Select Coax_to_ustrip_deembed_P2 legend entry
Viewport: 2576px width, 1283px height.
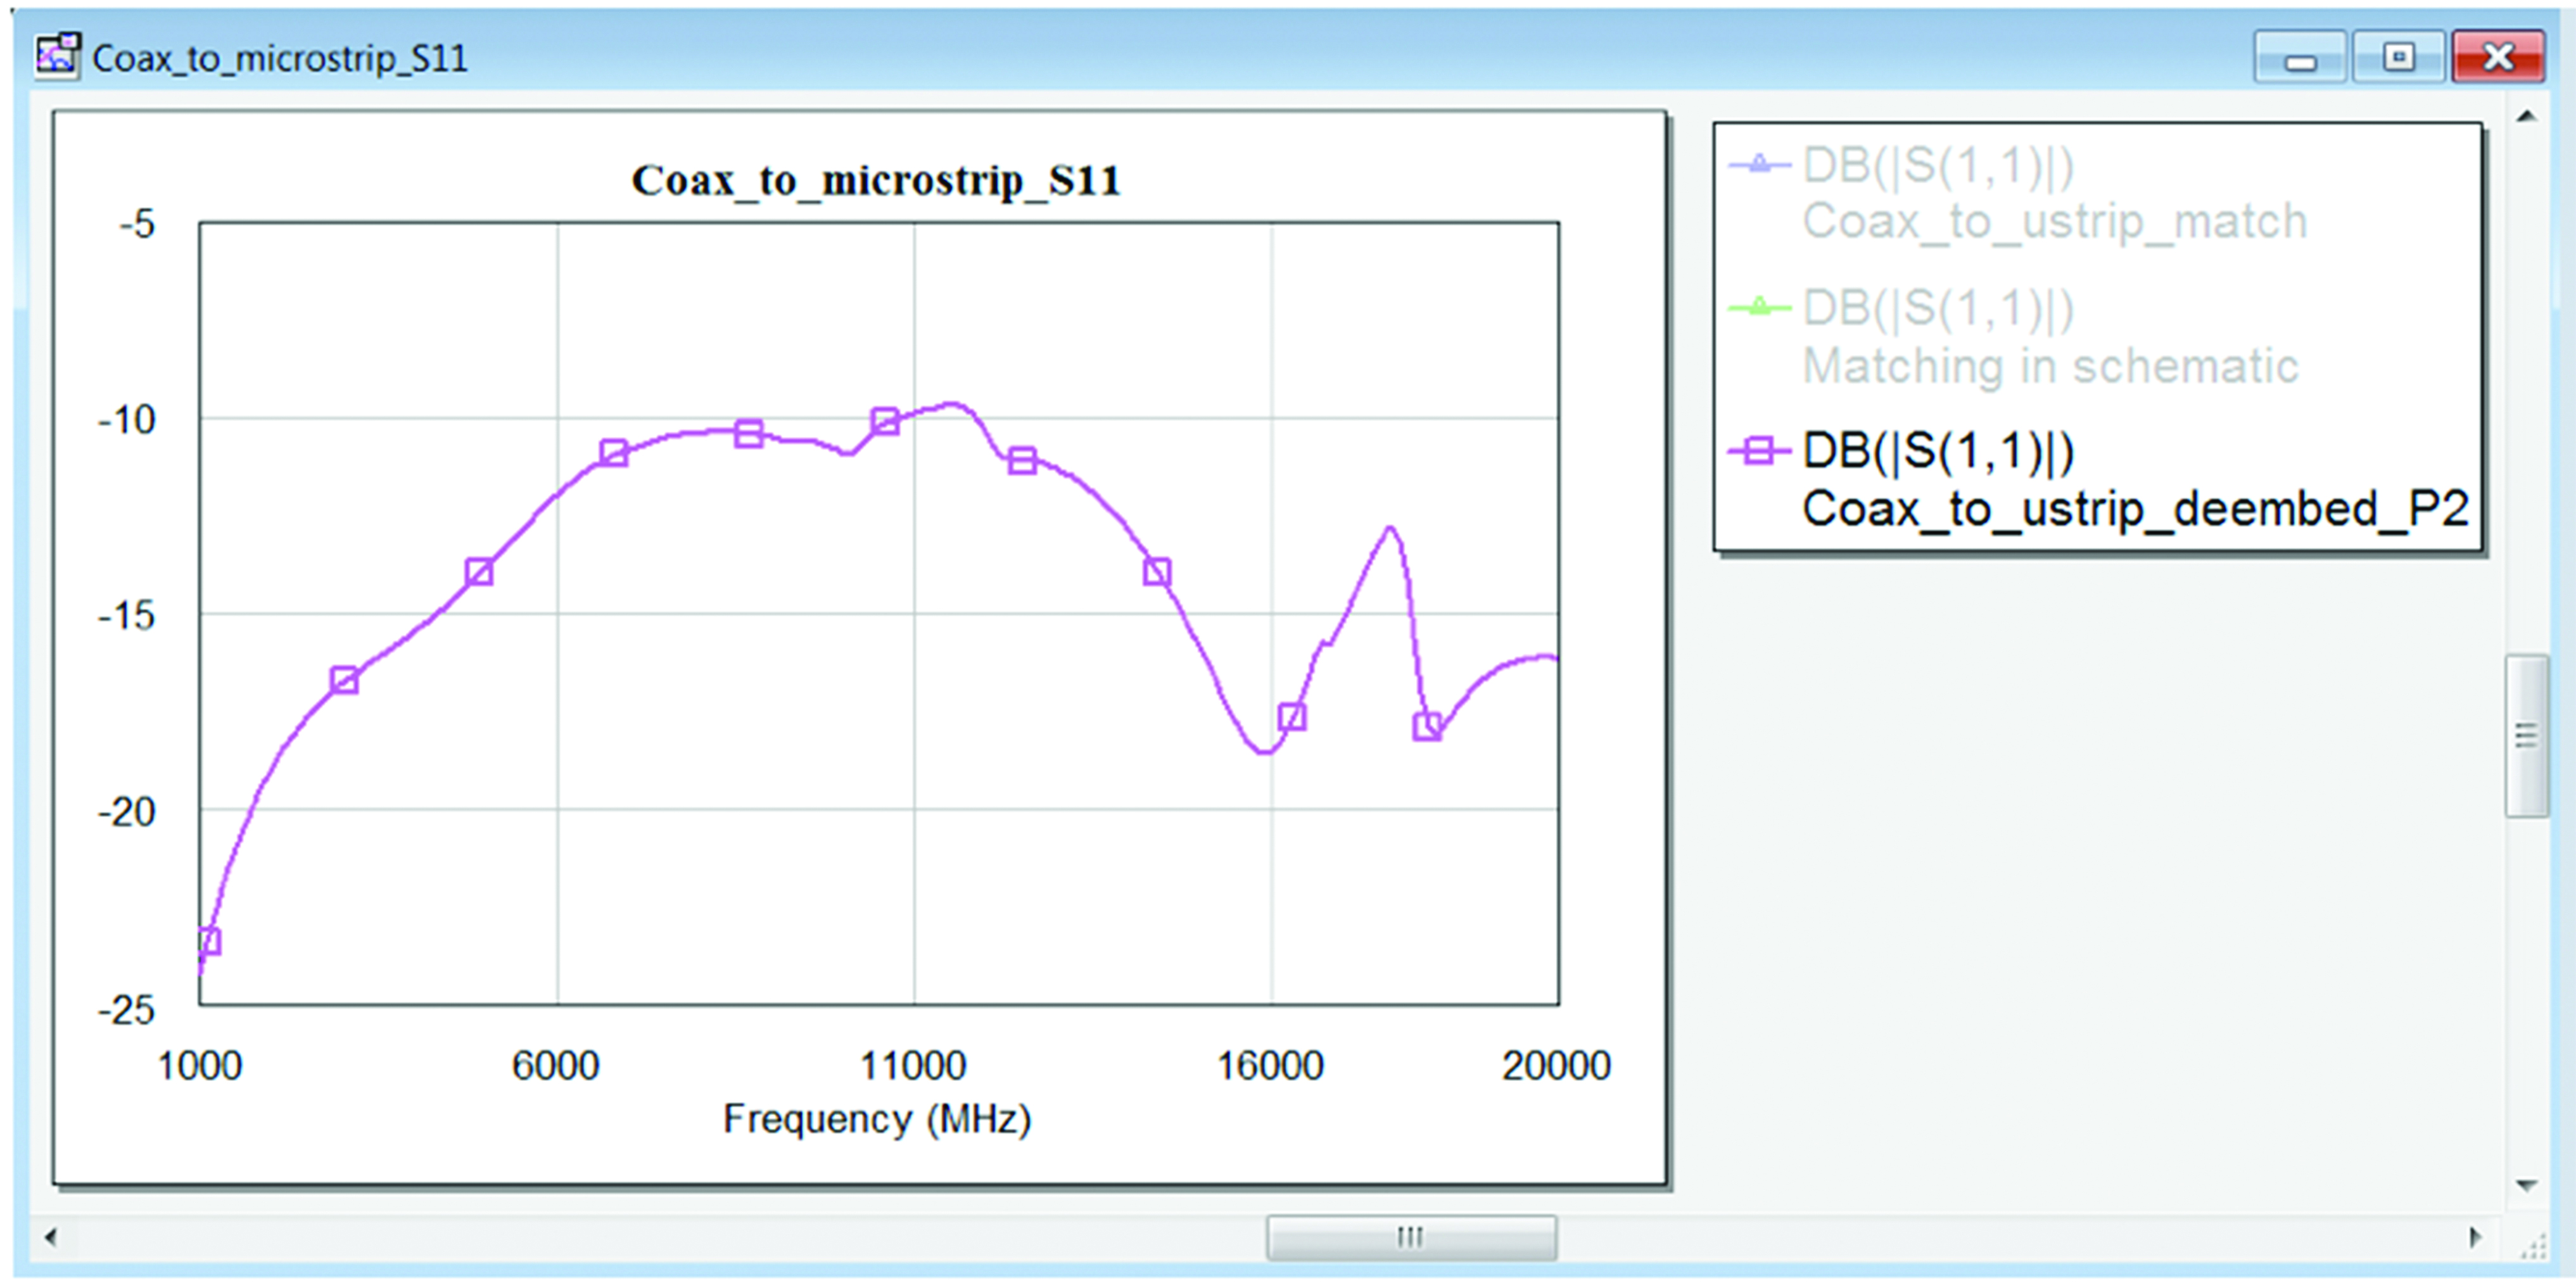2134,508
